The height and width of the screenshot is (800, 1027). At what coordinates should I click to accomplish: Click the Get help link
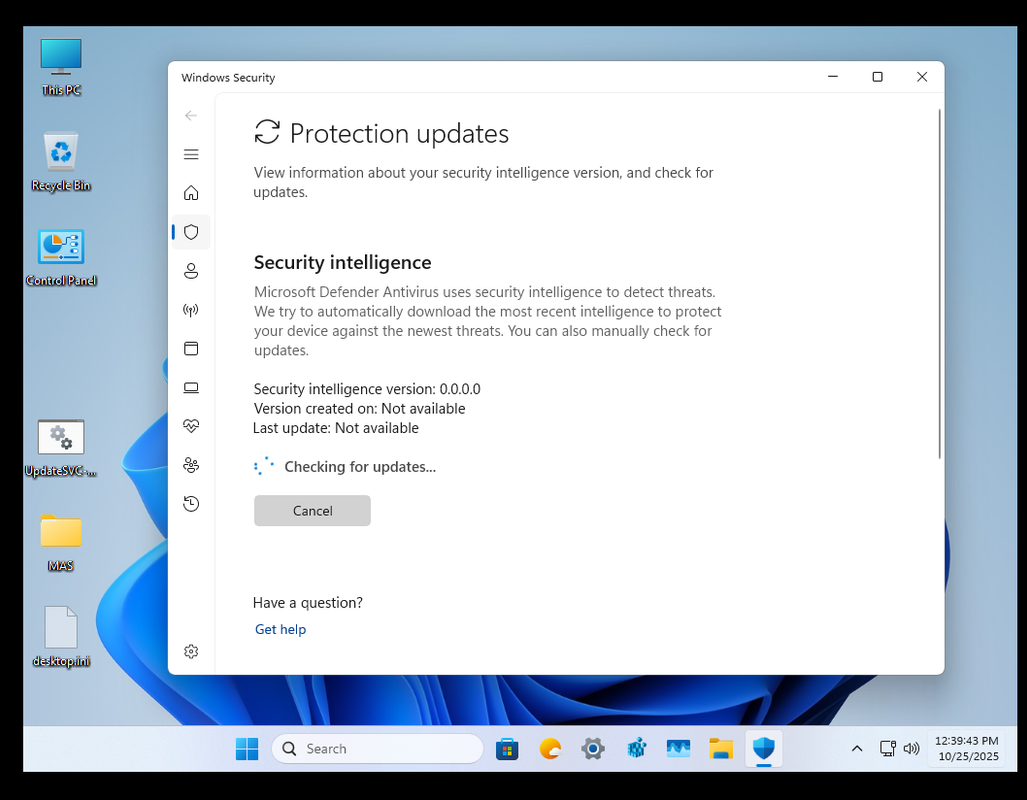[x=280, y=629]
